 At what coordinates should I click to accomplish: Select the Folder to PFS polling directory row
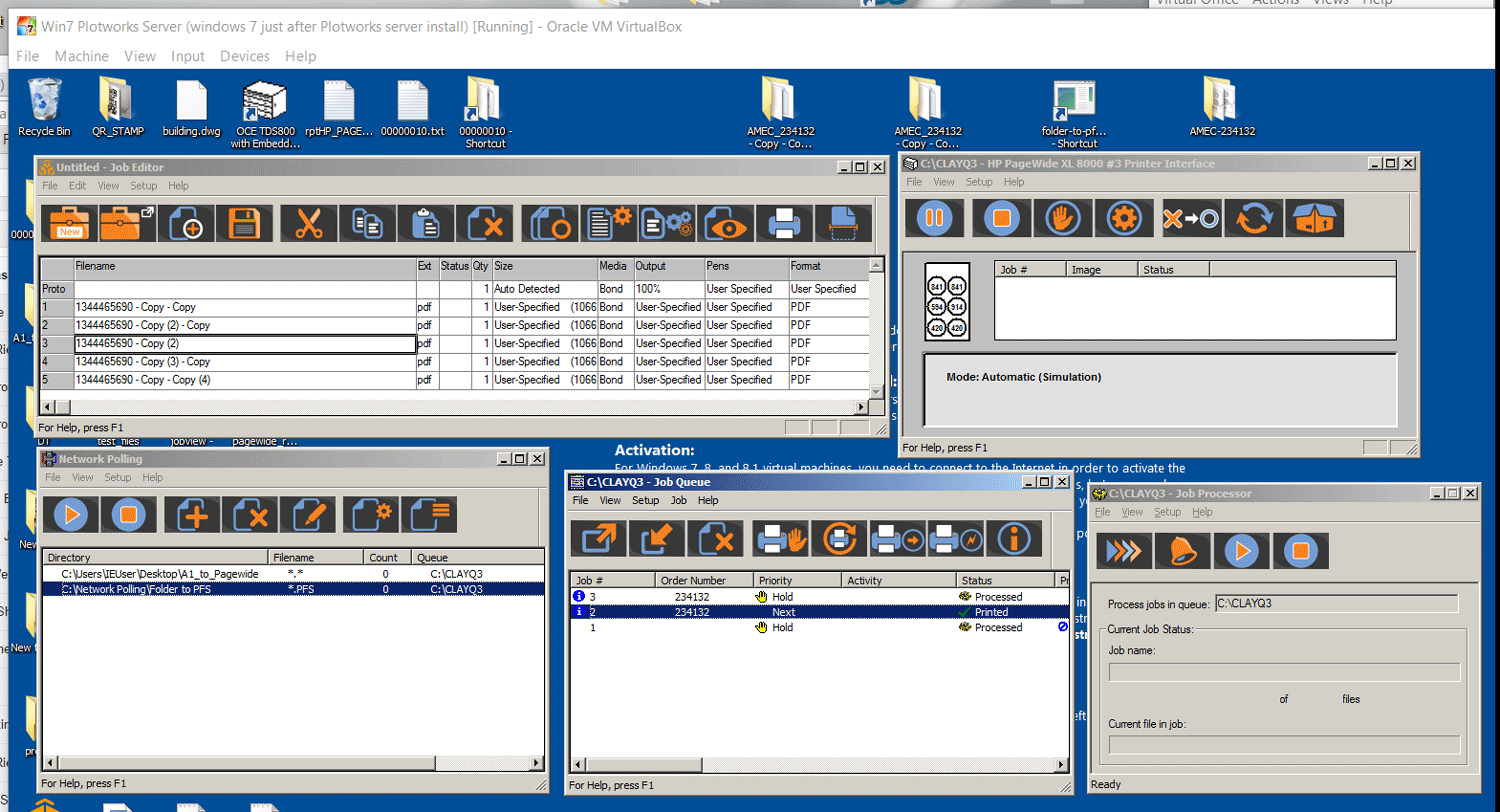click(x=293, y=589)
